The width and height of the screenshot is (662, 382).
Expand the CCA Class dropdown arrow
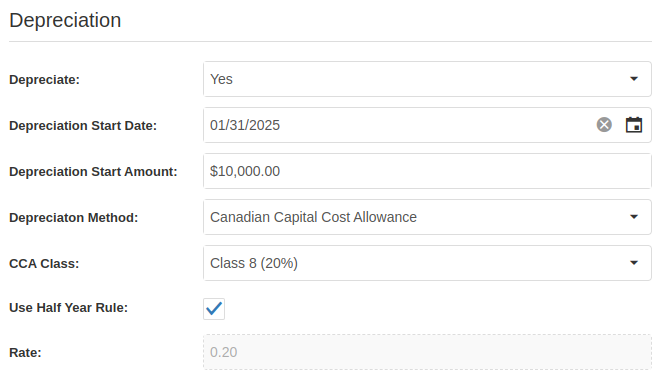[633, 263]
